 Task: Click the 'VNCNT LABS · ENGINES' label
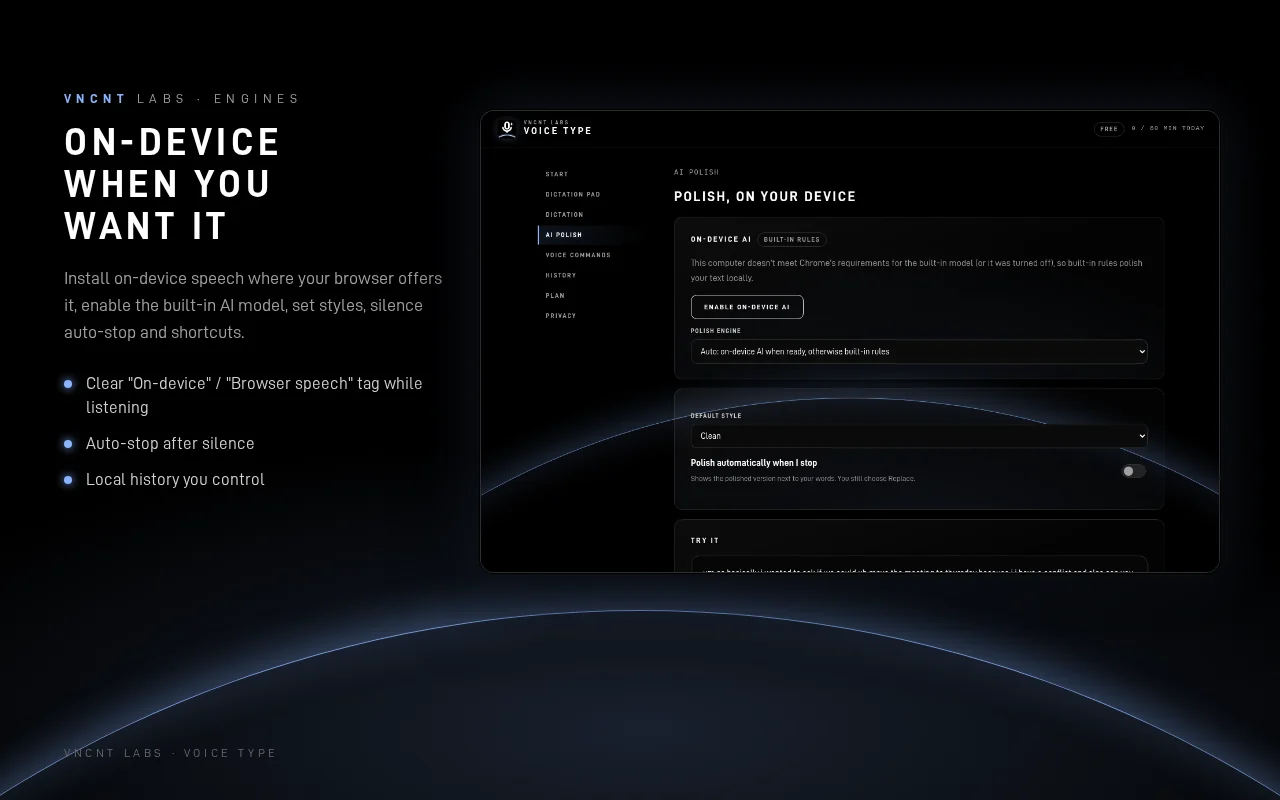[x=182, y=98]
